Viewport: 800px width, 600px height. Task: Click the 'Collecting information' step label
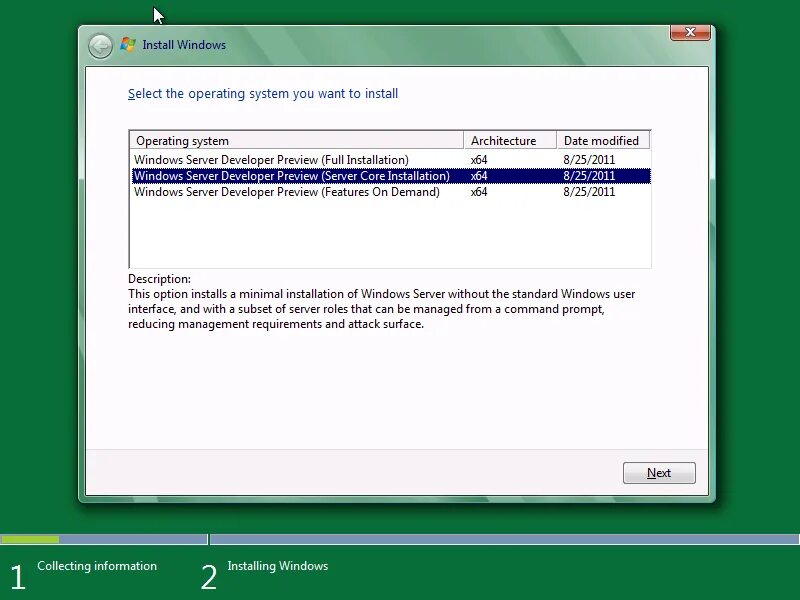[97, 566]
